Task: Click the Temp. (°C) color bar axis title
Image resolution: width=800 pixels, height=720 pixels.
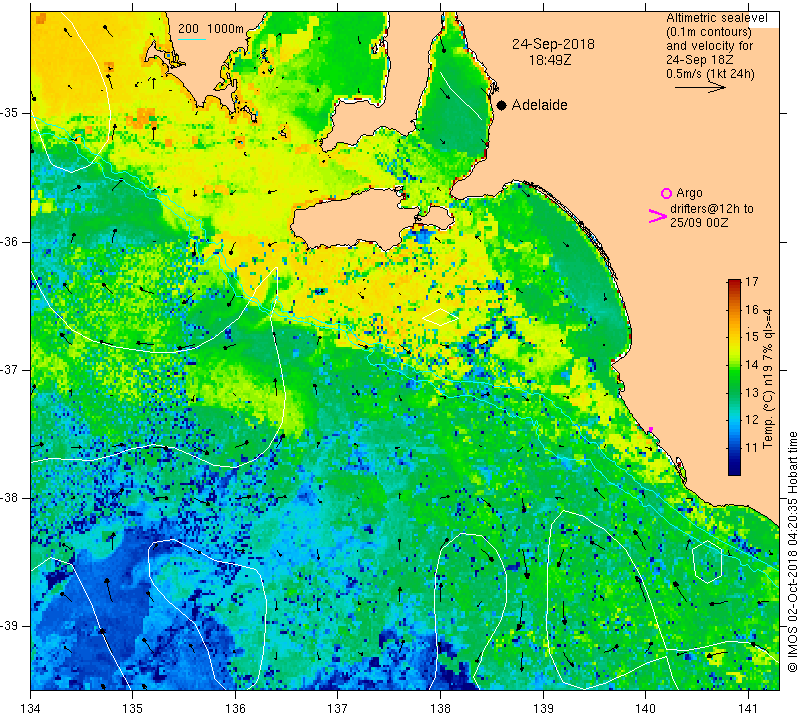Action: point(768,378)
